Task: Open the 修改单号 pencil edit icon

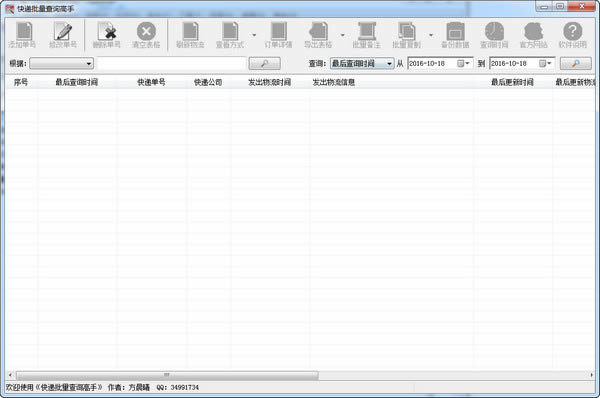Action: pos(63,35)
